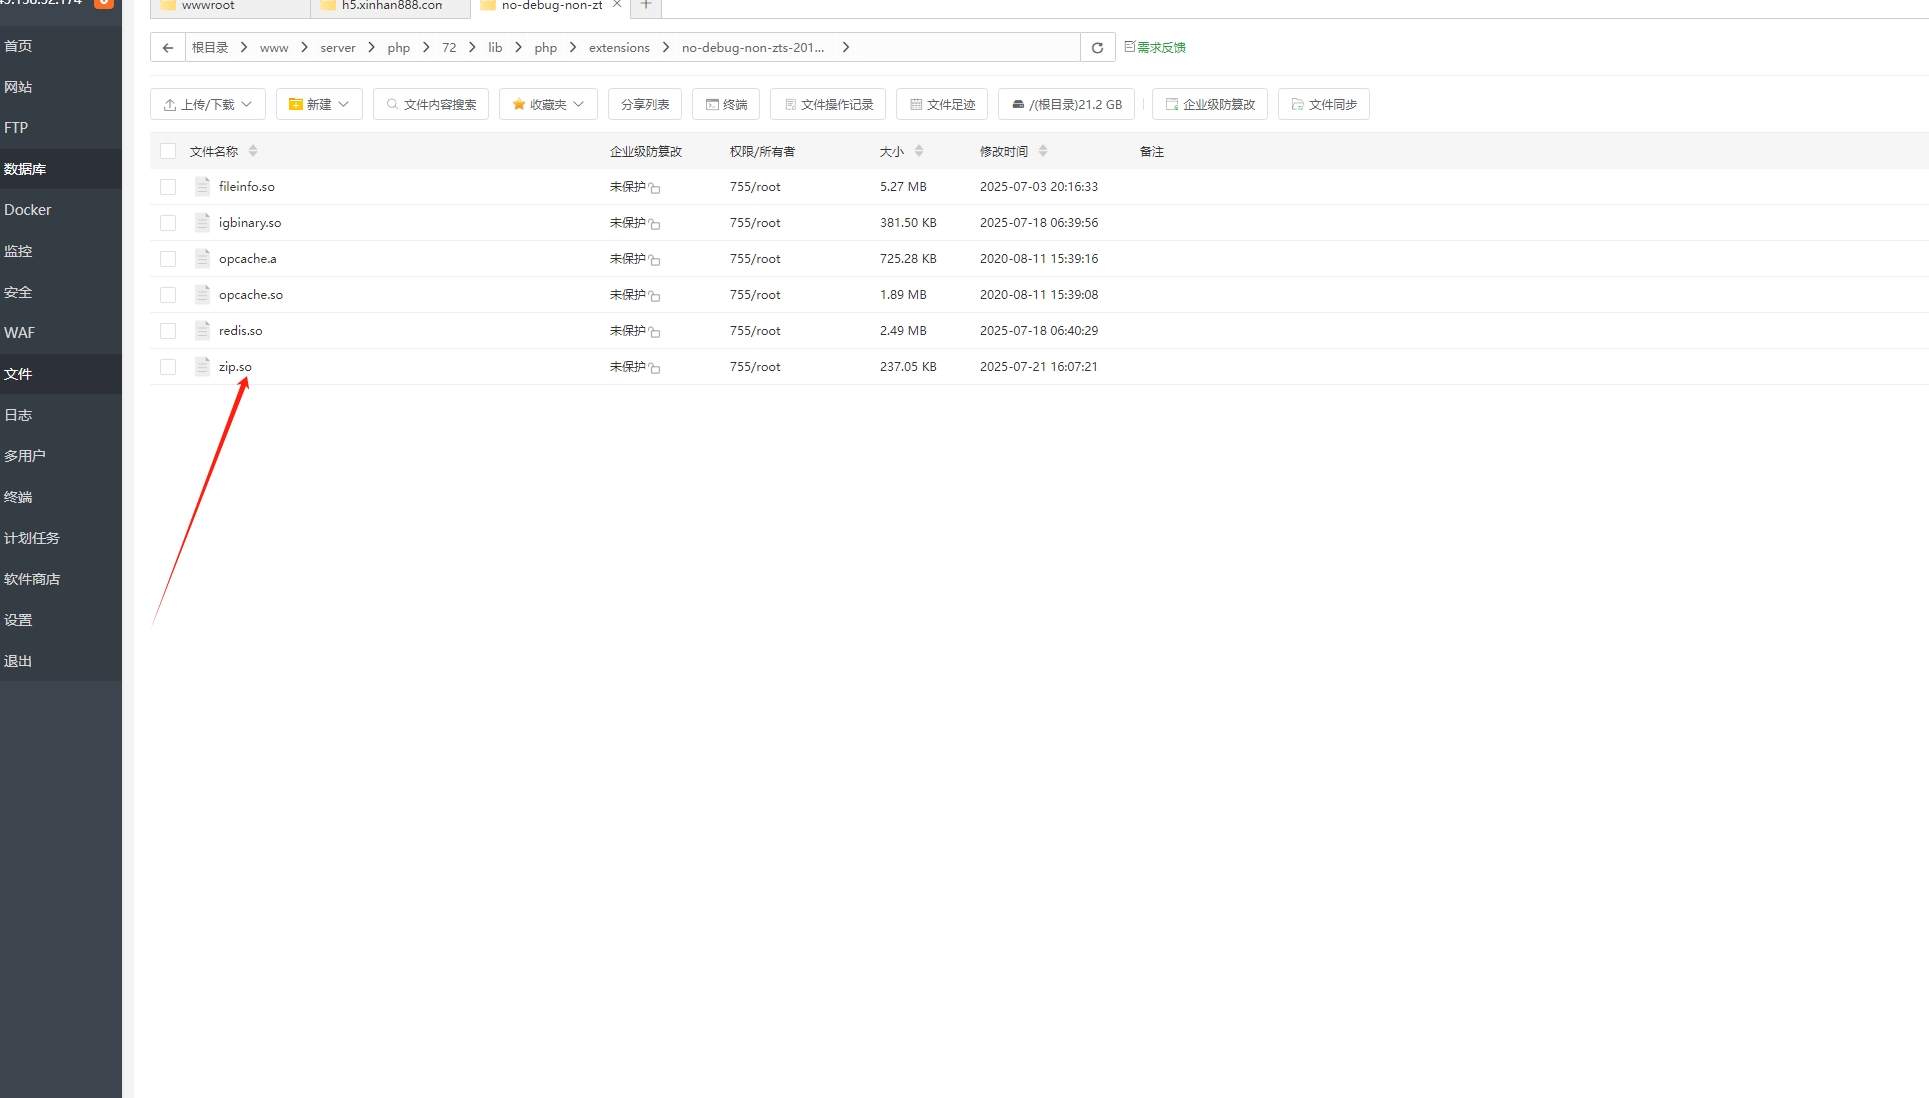
Task: Refresh the current directory listing
Action: coord(1097,47)
